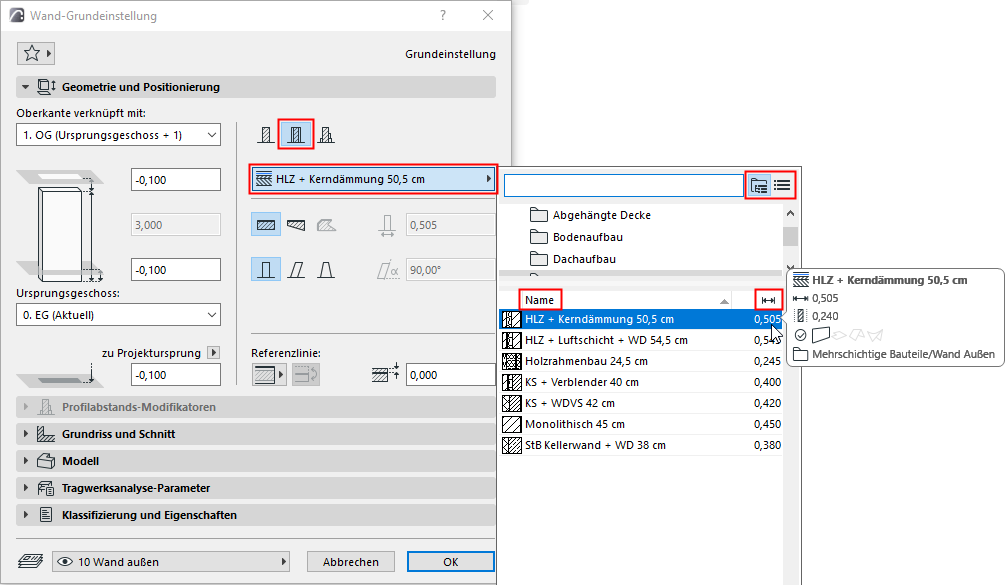Click wall thickness field 0,505

[451, 225]
